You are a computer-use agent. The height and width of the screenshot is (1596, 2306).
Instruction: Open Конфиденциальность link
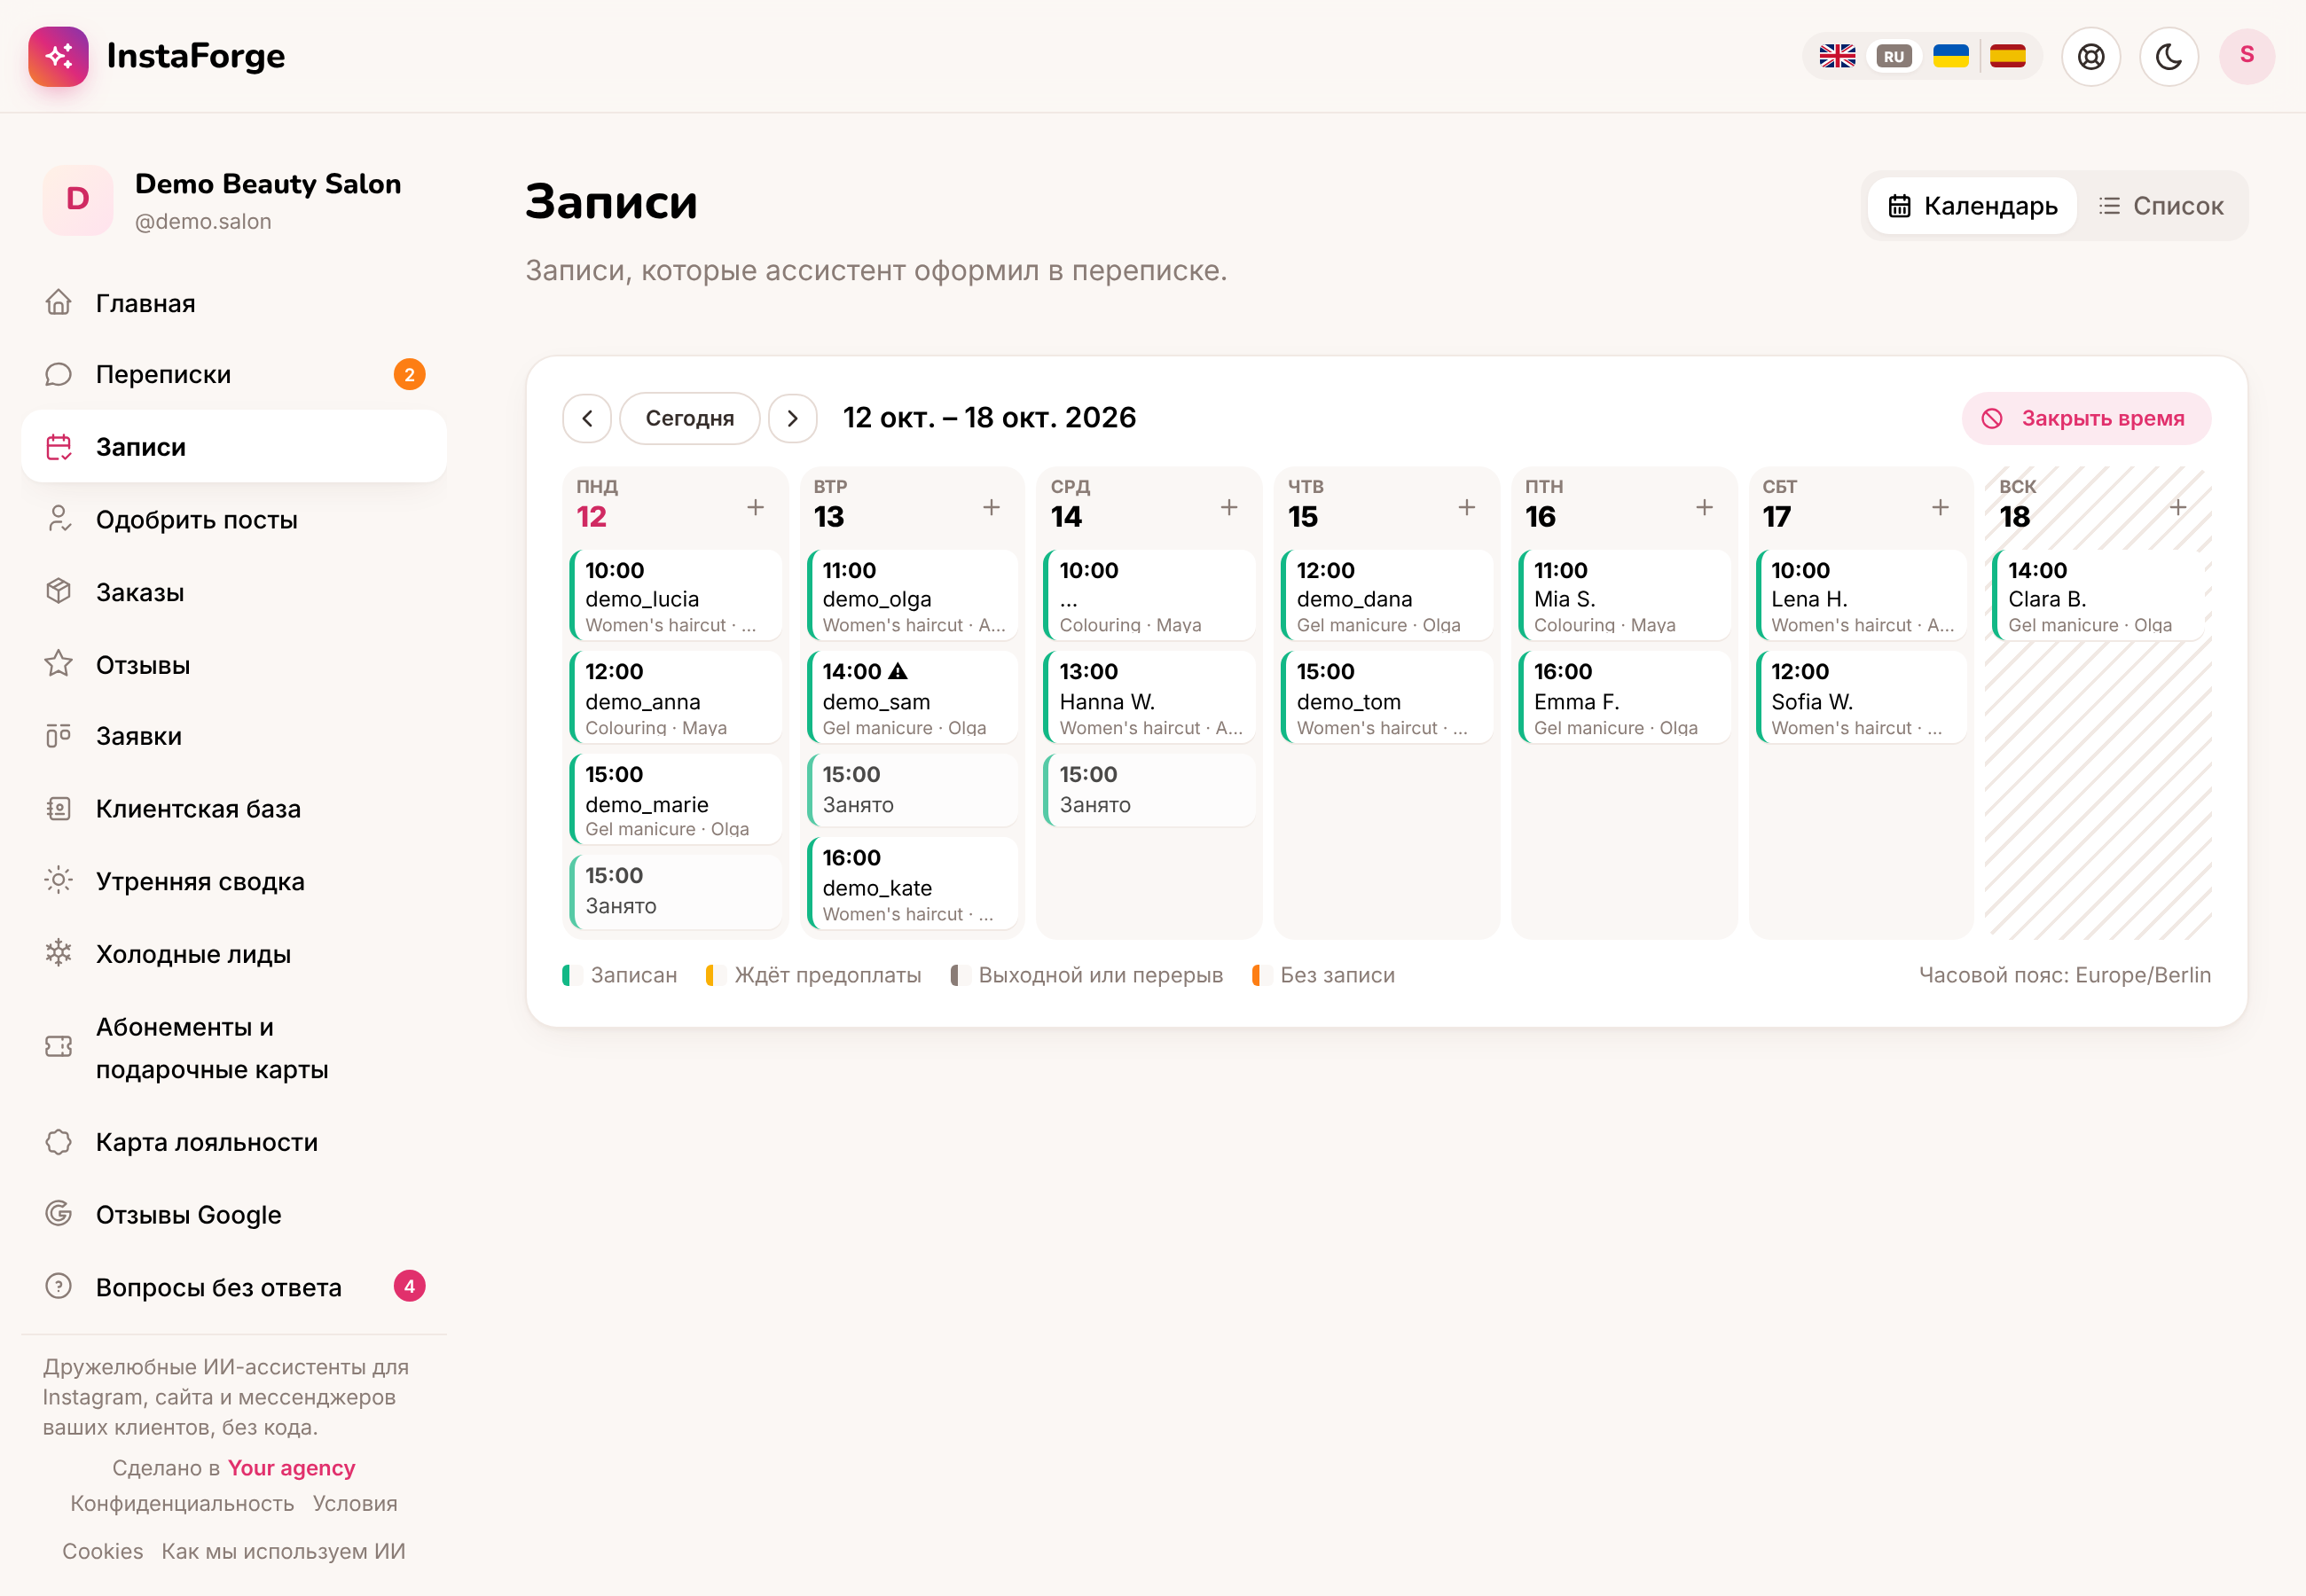click(x=182, y=1504)
